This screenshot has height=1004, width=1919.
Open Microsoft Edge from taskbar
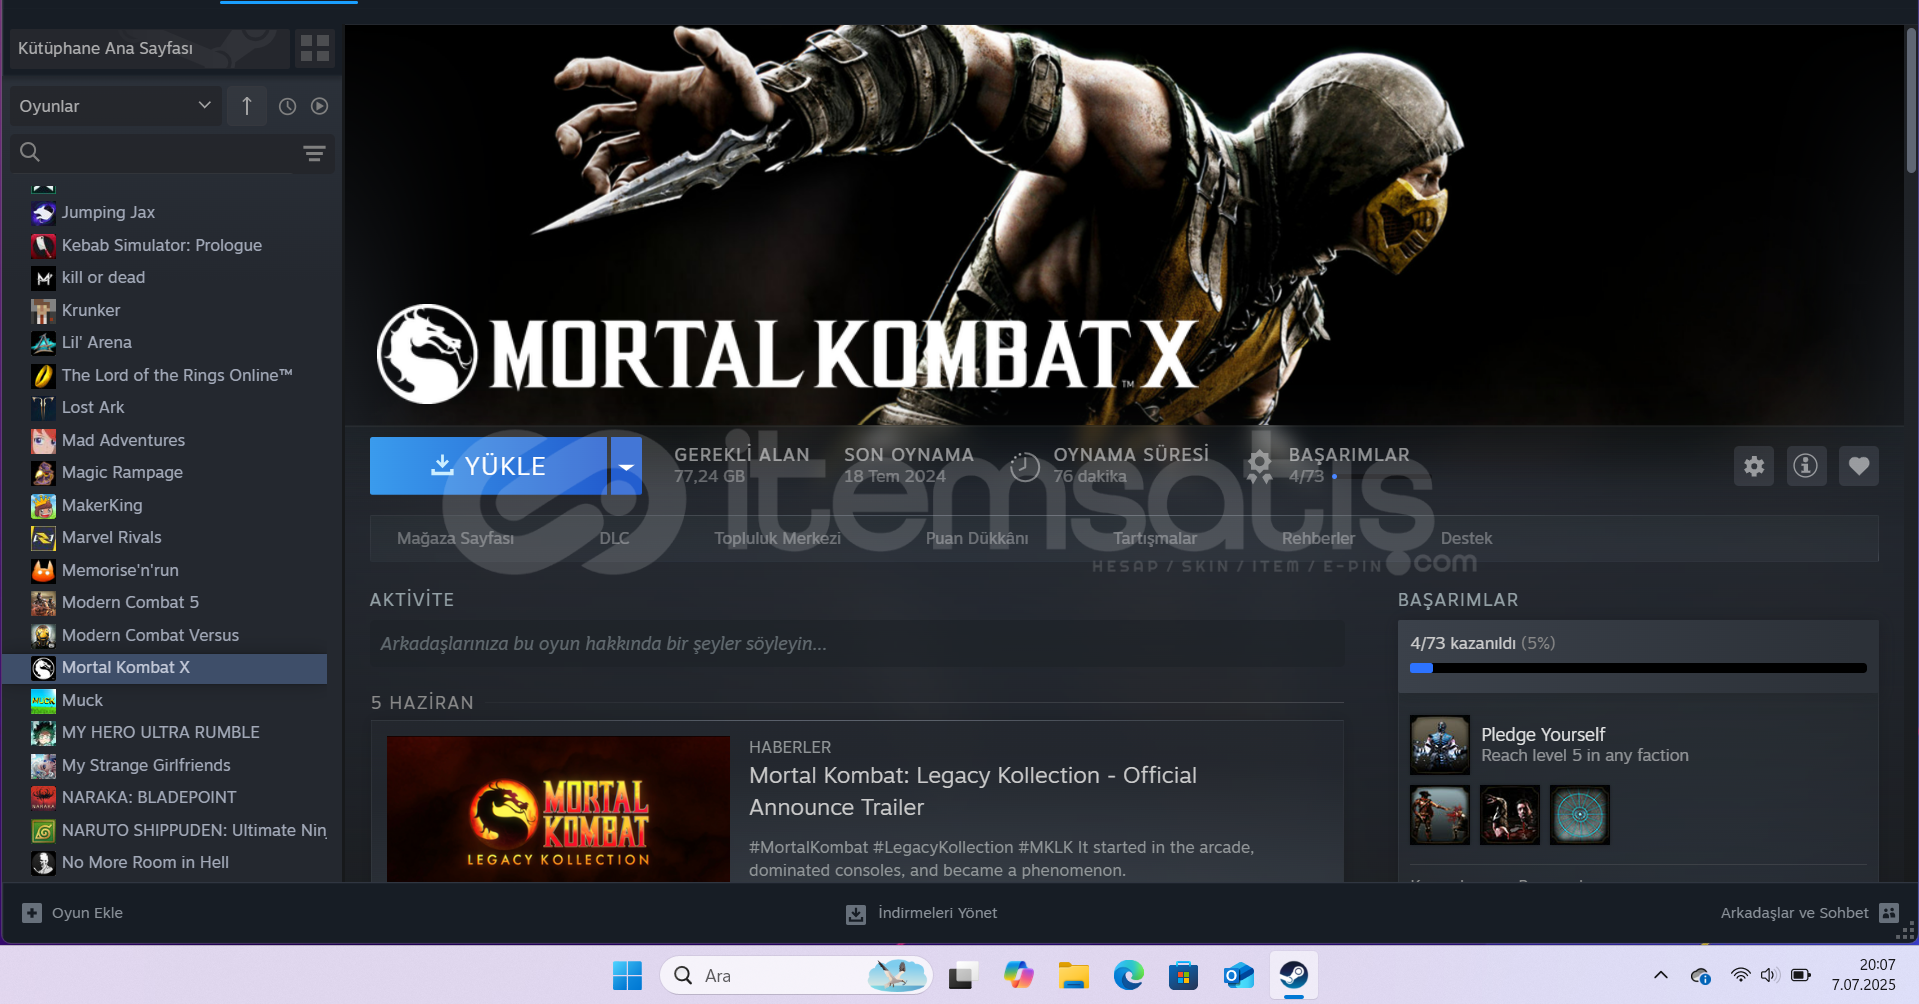(1129, 975)
